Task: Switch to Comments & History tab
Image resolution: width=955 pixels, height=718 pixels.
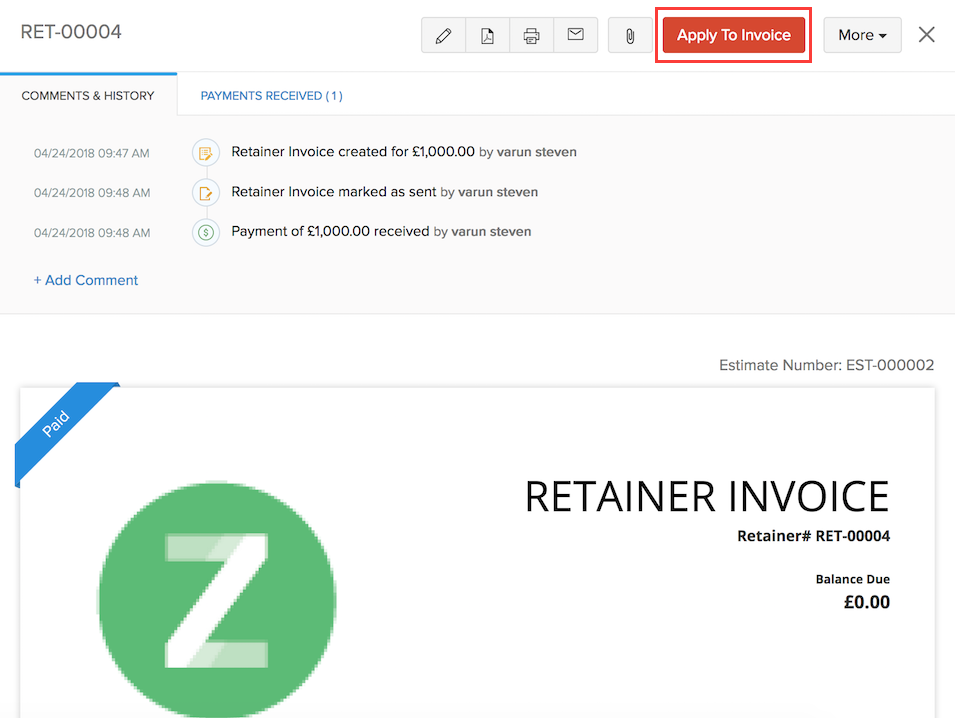Action: pos(88,96)
